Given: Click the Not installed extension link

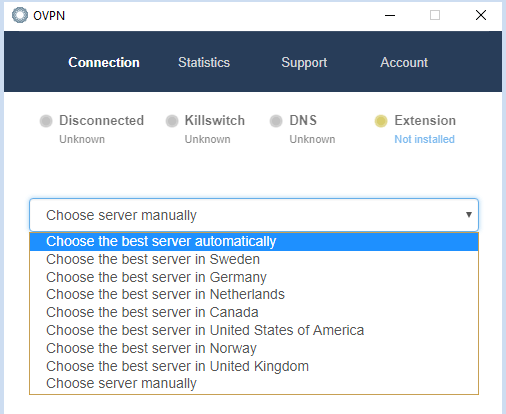Looking at the screenshot, I should [424, 139].
